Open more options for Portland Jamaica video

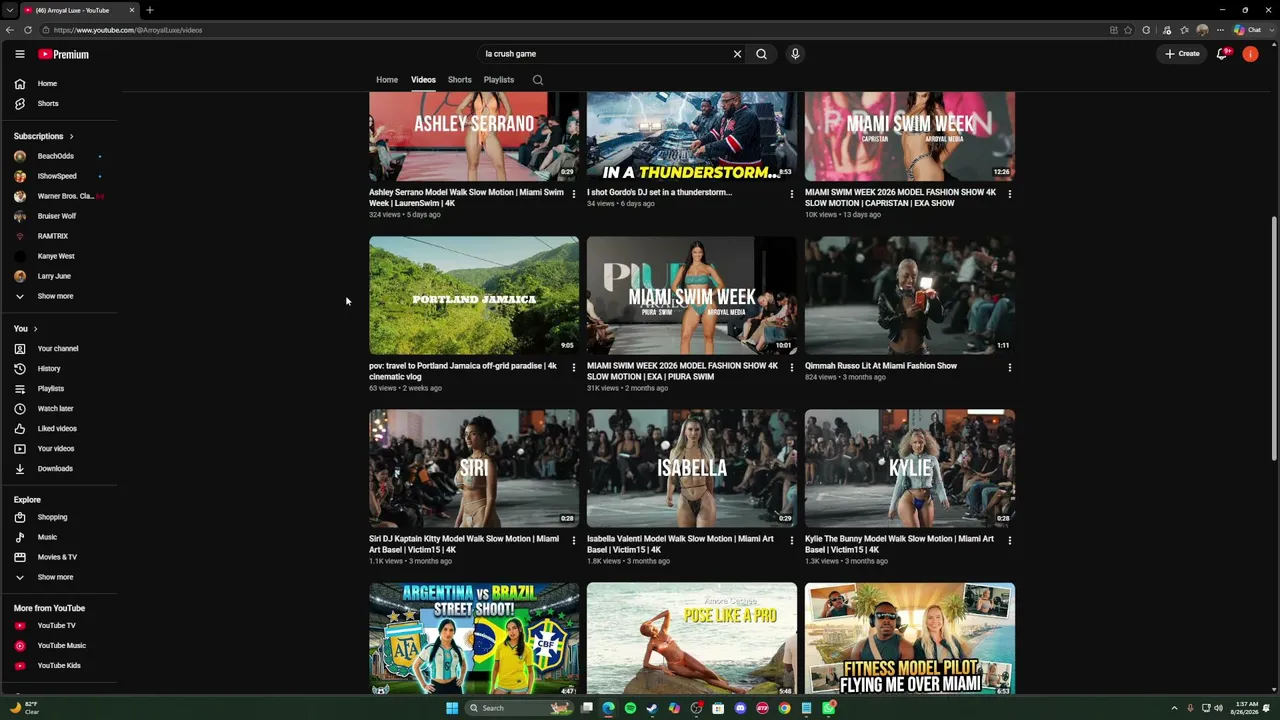click(x=574, y=368)
